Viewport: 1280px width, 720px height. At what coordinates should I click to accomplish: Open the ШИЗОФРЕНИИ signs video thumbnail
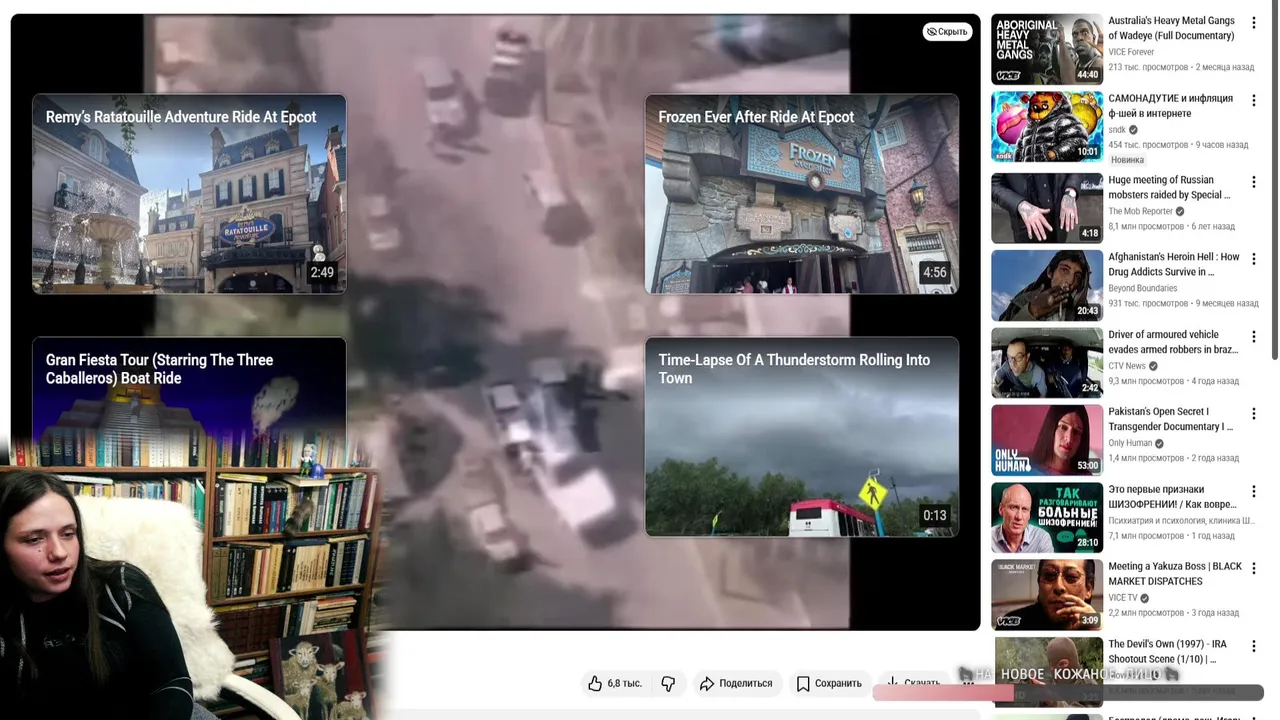[1047, 518]
